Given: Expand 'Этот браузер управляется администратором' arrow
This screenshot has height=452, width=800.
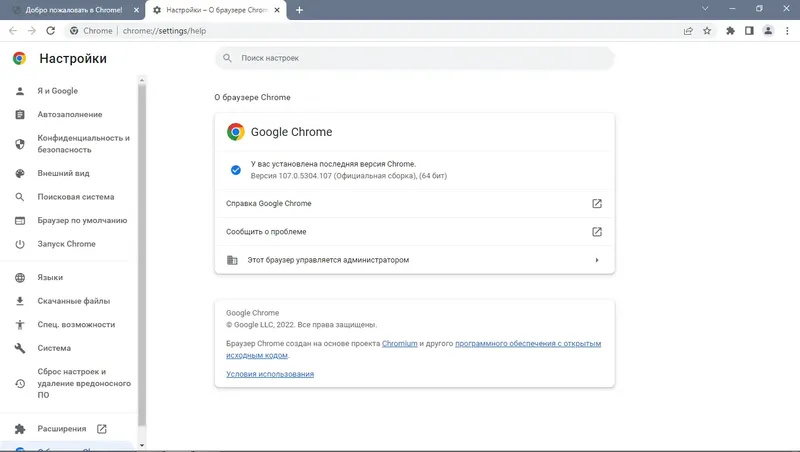Looking at the screenshot, I should (596, 260).
